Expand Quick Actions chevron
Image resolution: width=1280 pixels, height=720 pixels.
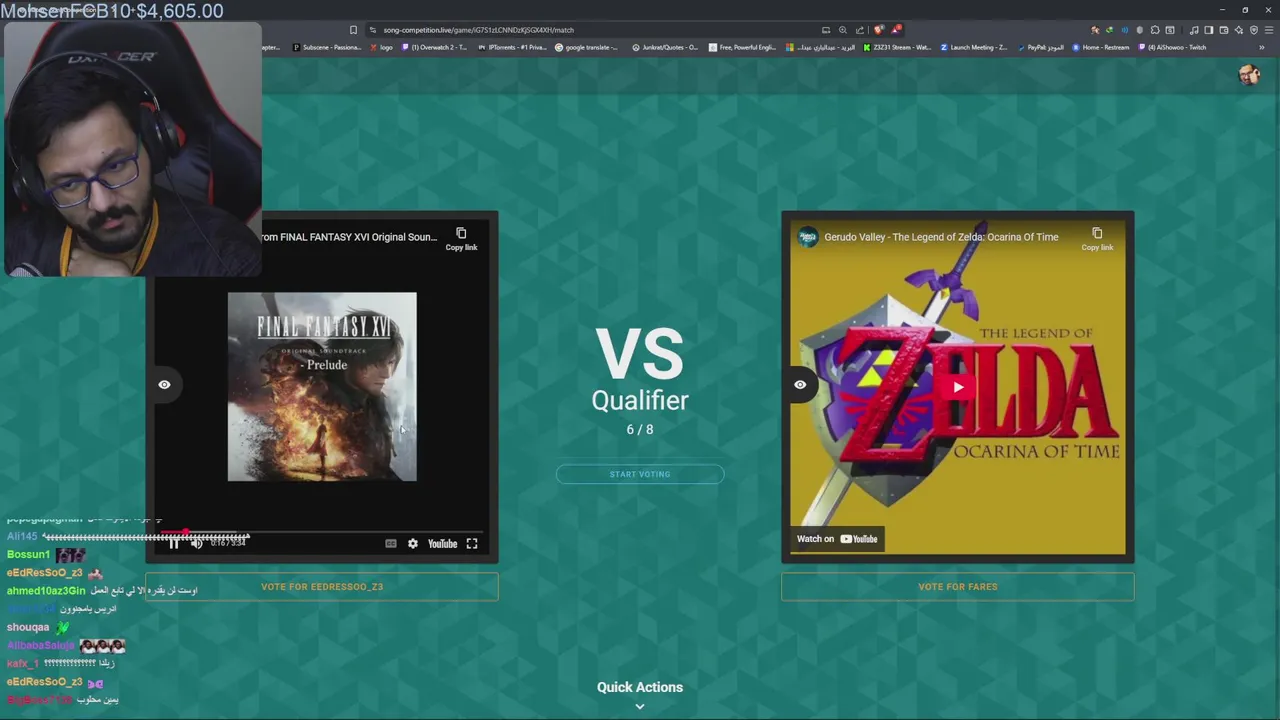(x=640, y=706)
